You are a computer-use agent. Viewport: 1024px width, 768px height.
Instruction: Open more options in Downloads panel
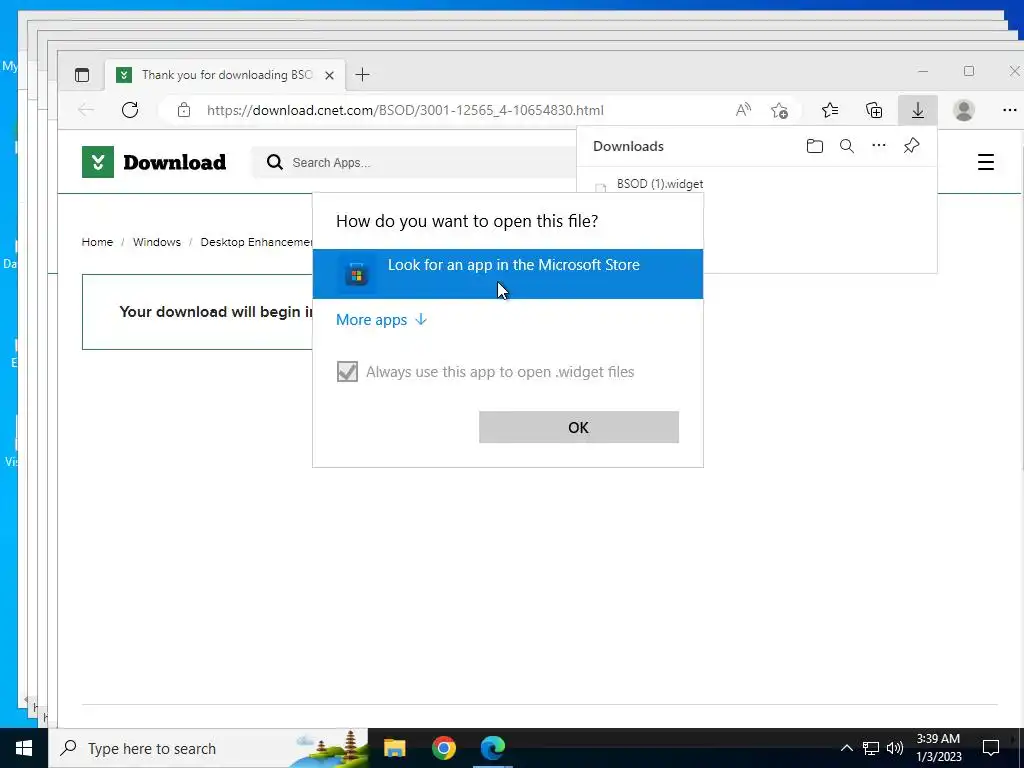pos(879,145)
